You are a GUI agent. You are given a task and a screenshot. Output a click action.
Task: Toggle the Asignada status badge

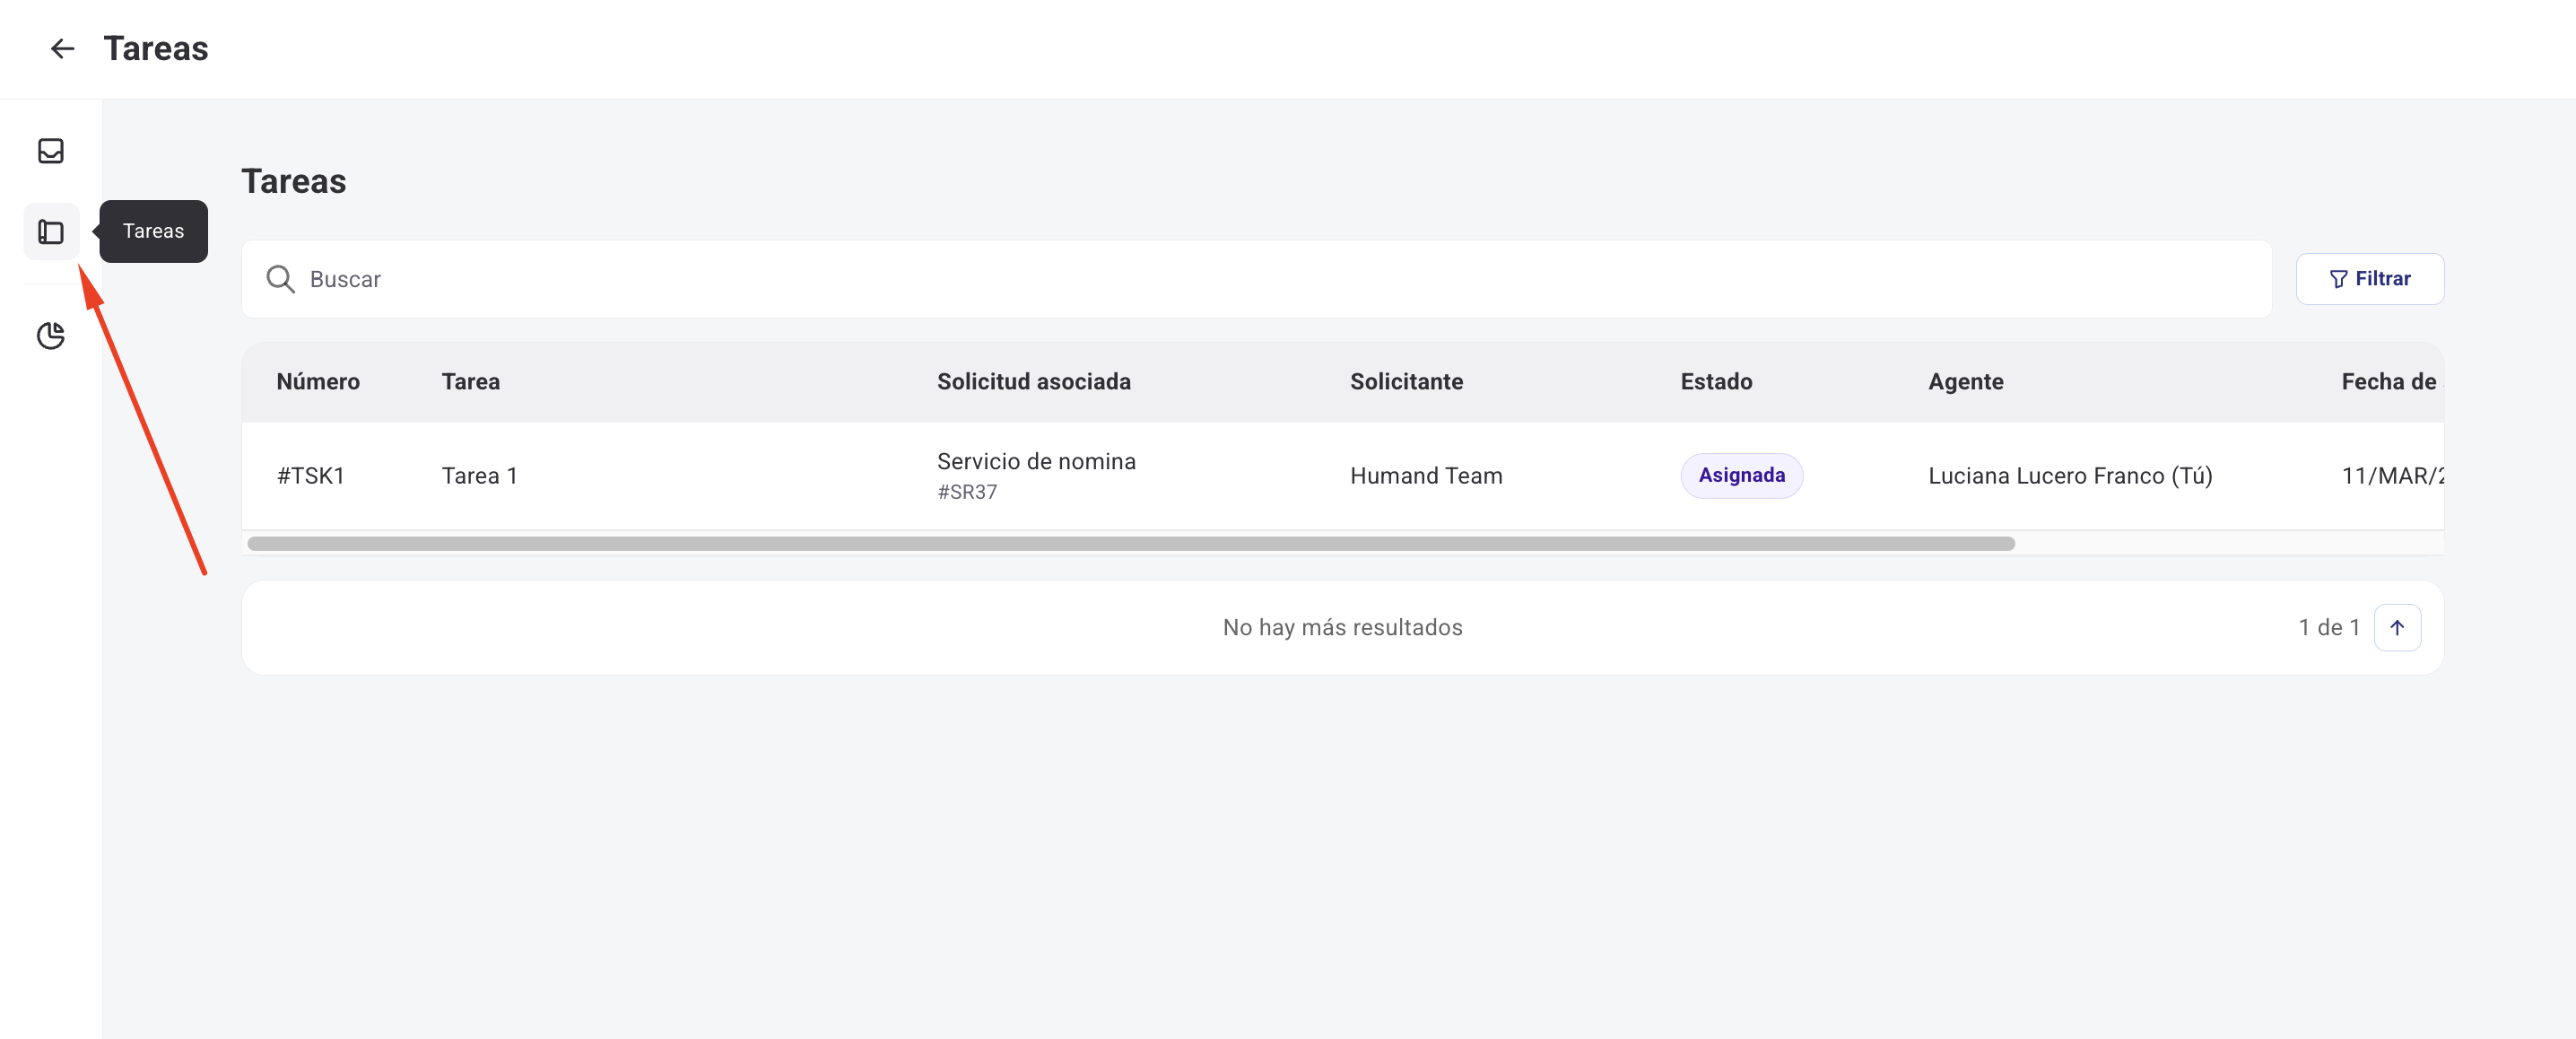(x=1741, y=475)
